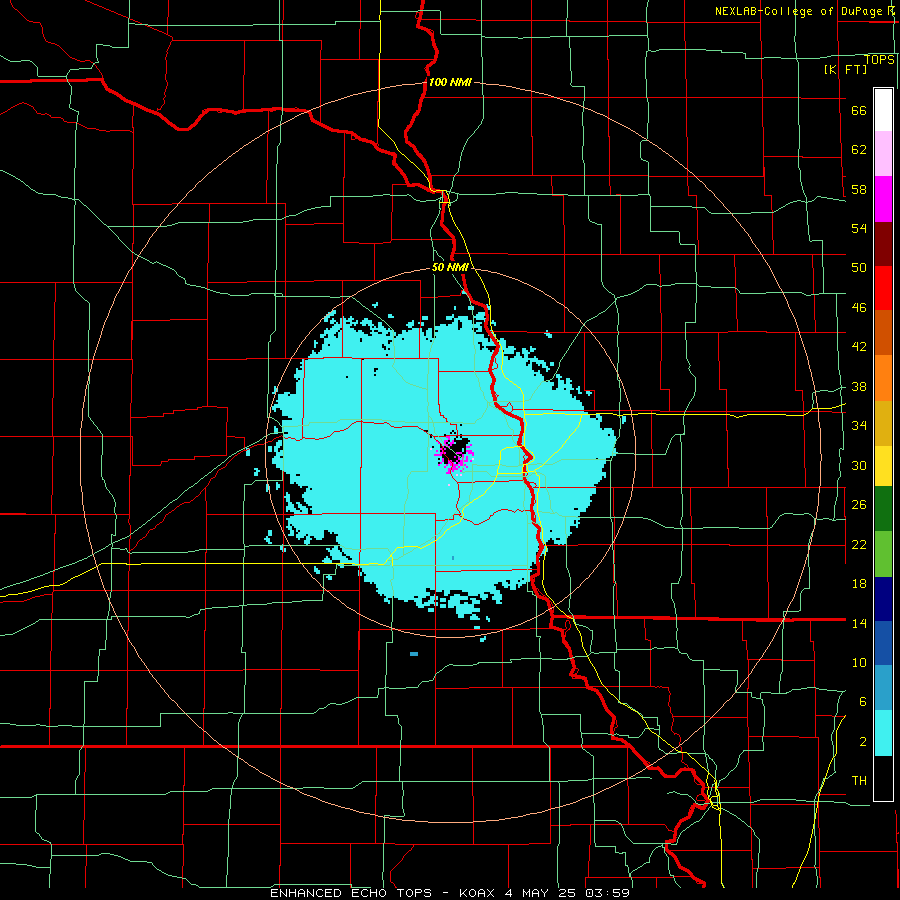Click the 62 legend value
Viewport: 900px width, 900px height.
pyautogui.click(x=859, y=149)
